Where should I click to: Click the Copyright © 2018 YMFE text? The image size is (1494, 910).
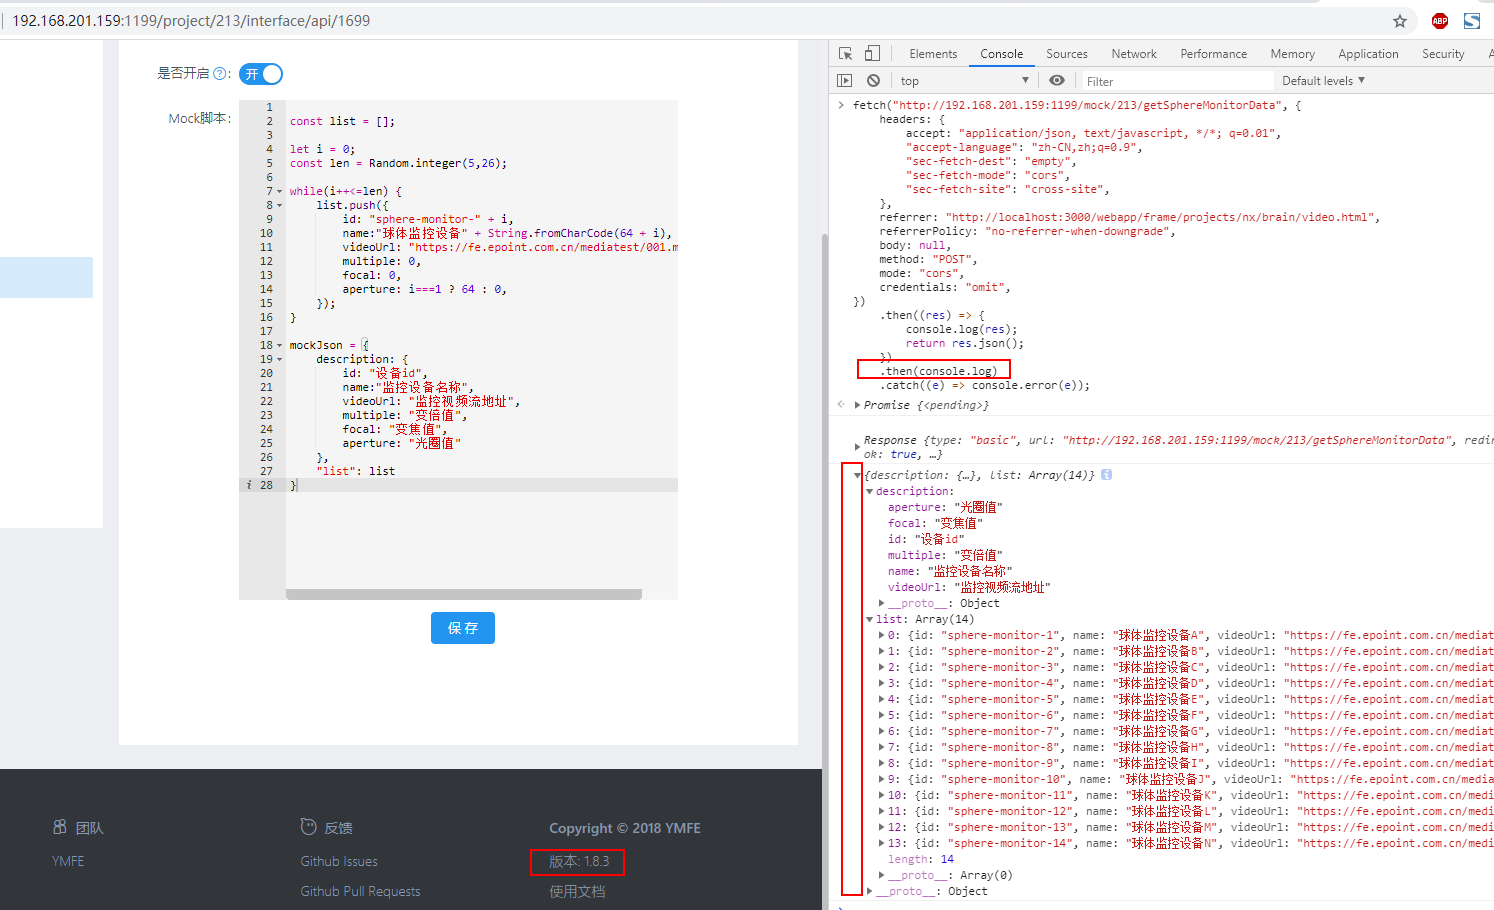pos(625,828)
